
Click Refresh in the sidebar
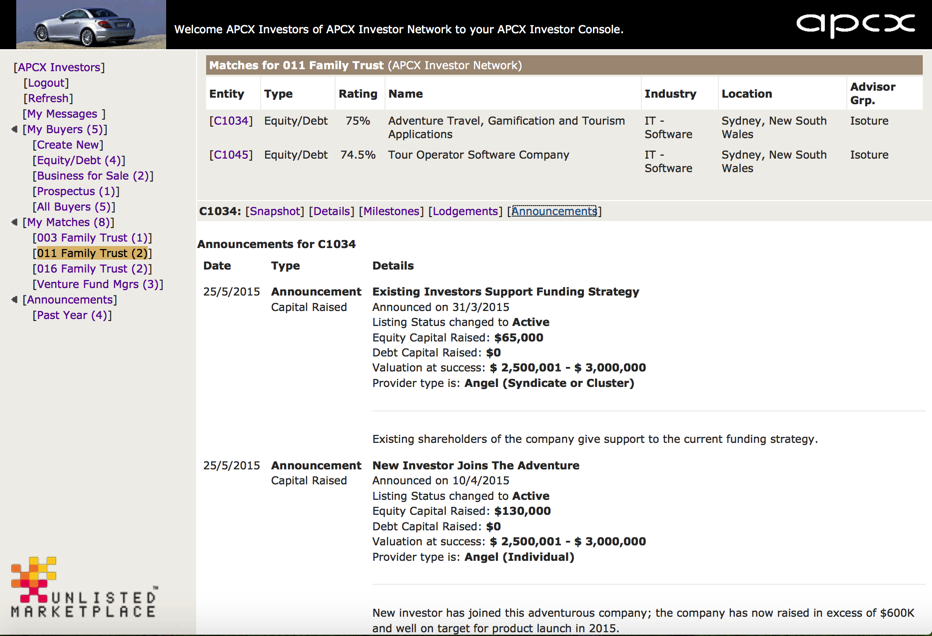48,99
